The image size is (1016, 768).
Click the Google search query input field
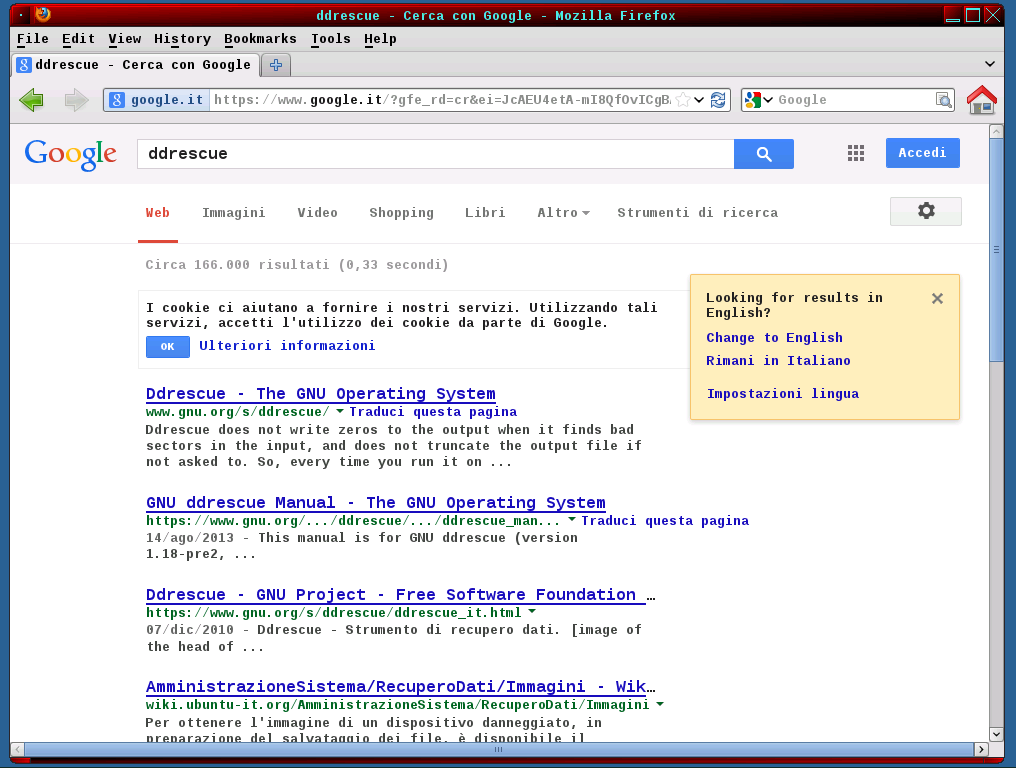(x=435, y=154)
